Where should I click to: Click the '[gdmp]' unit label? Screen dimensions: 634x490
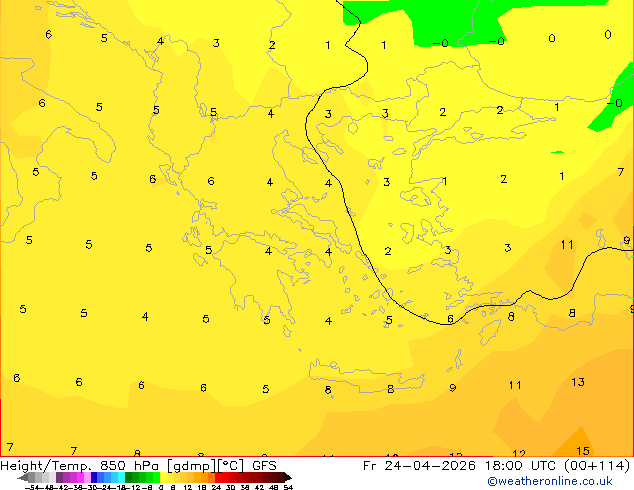pyautogui.click(x=191, y=466)
